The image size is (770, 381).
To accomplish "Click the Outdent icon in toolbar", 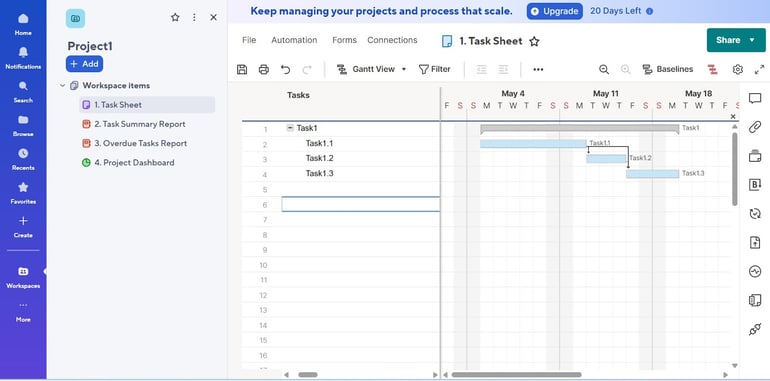I will (482, 69).
